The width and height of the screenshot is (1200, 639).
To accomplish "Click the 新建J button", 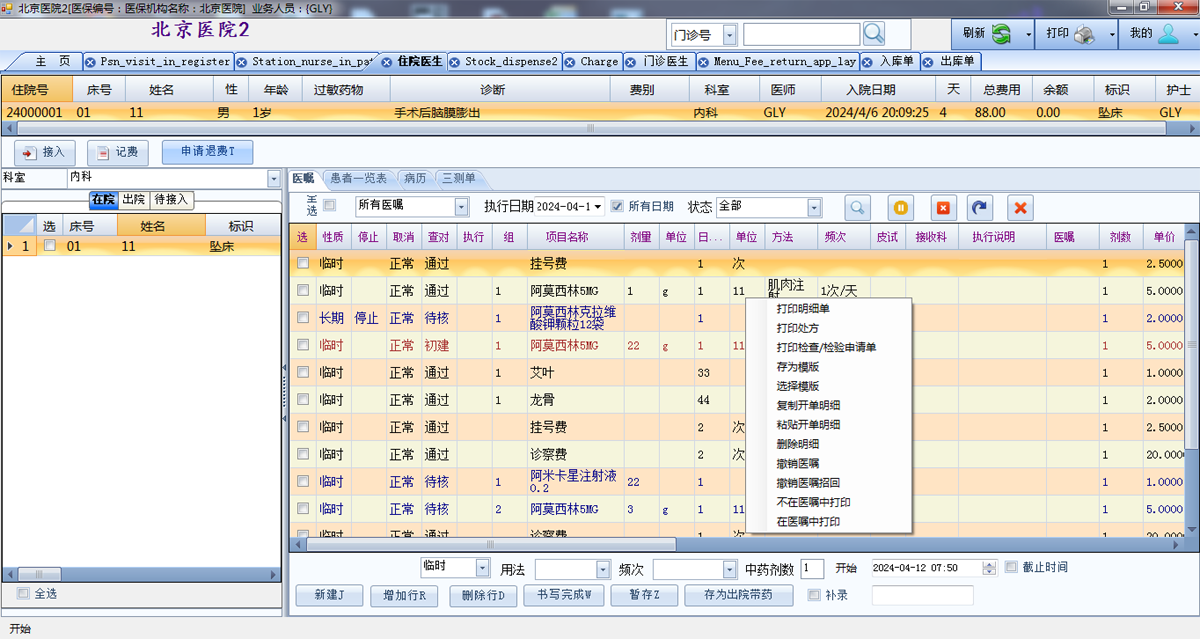I will (x=330, y=596).
